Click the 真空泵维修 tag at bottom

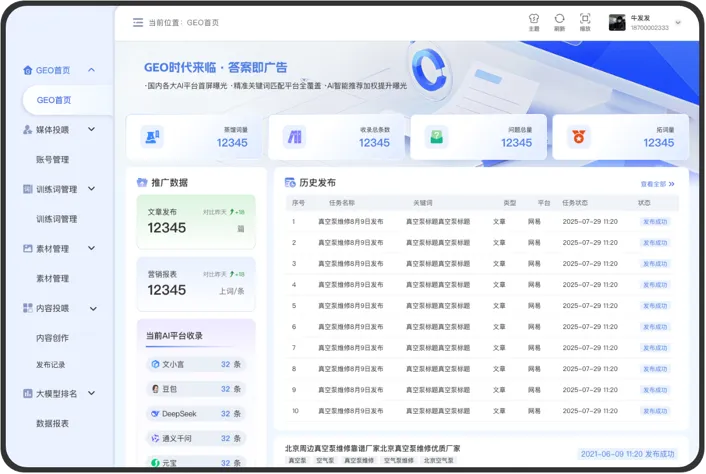[359, 460]
